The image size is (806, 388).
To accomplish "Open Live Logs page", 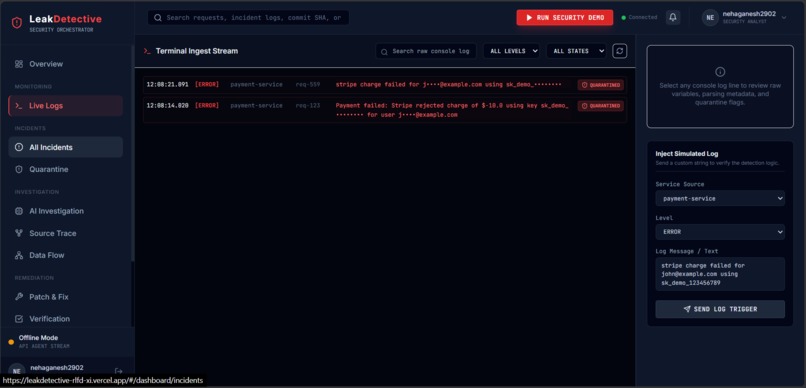I will [x=65, y=106].
